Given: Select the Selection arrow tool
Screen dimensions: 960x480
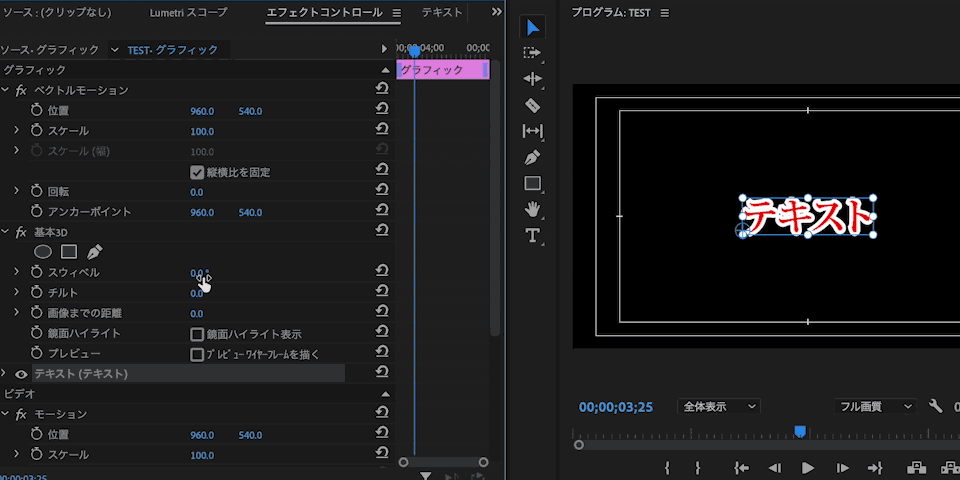Looking at the screenshot, I should pyautogui.click(x=533, y=27).
